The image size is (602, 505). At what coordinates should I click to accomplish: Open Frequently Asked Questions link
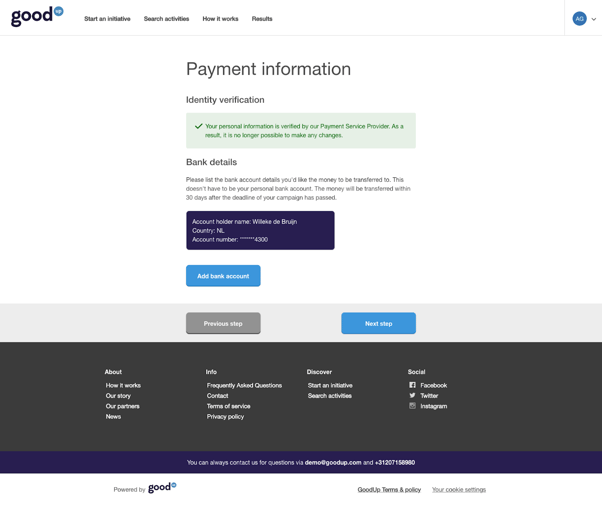point(244,385)
